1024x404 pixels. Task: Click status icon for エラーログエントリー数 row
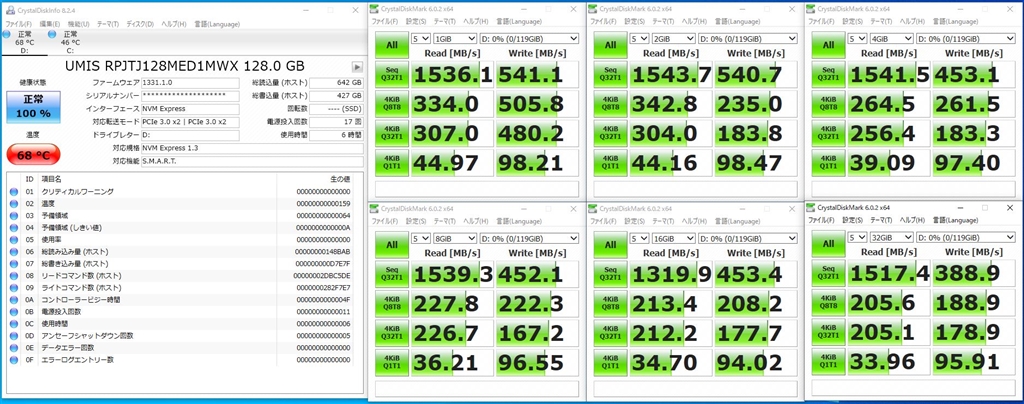[x=14, y=360]
